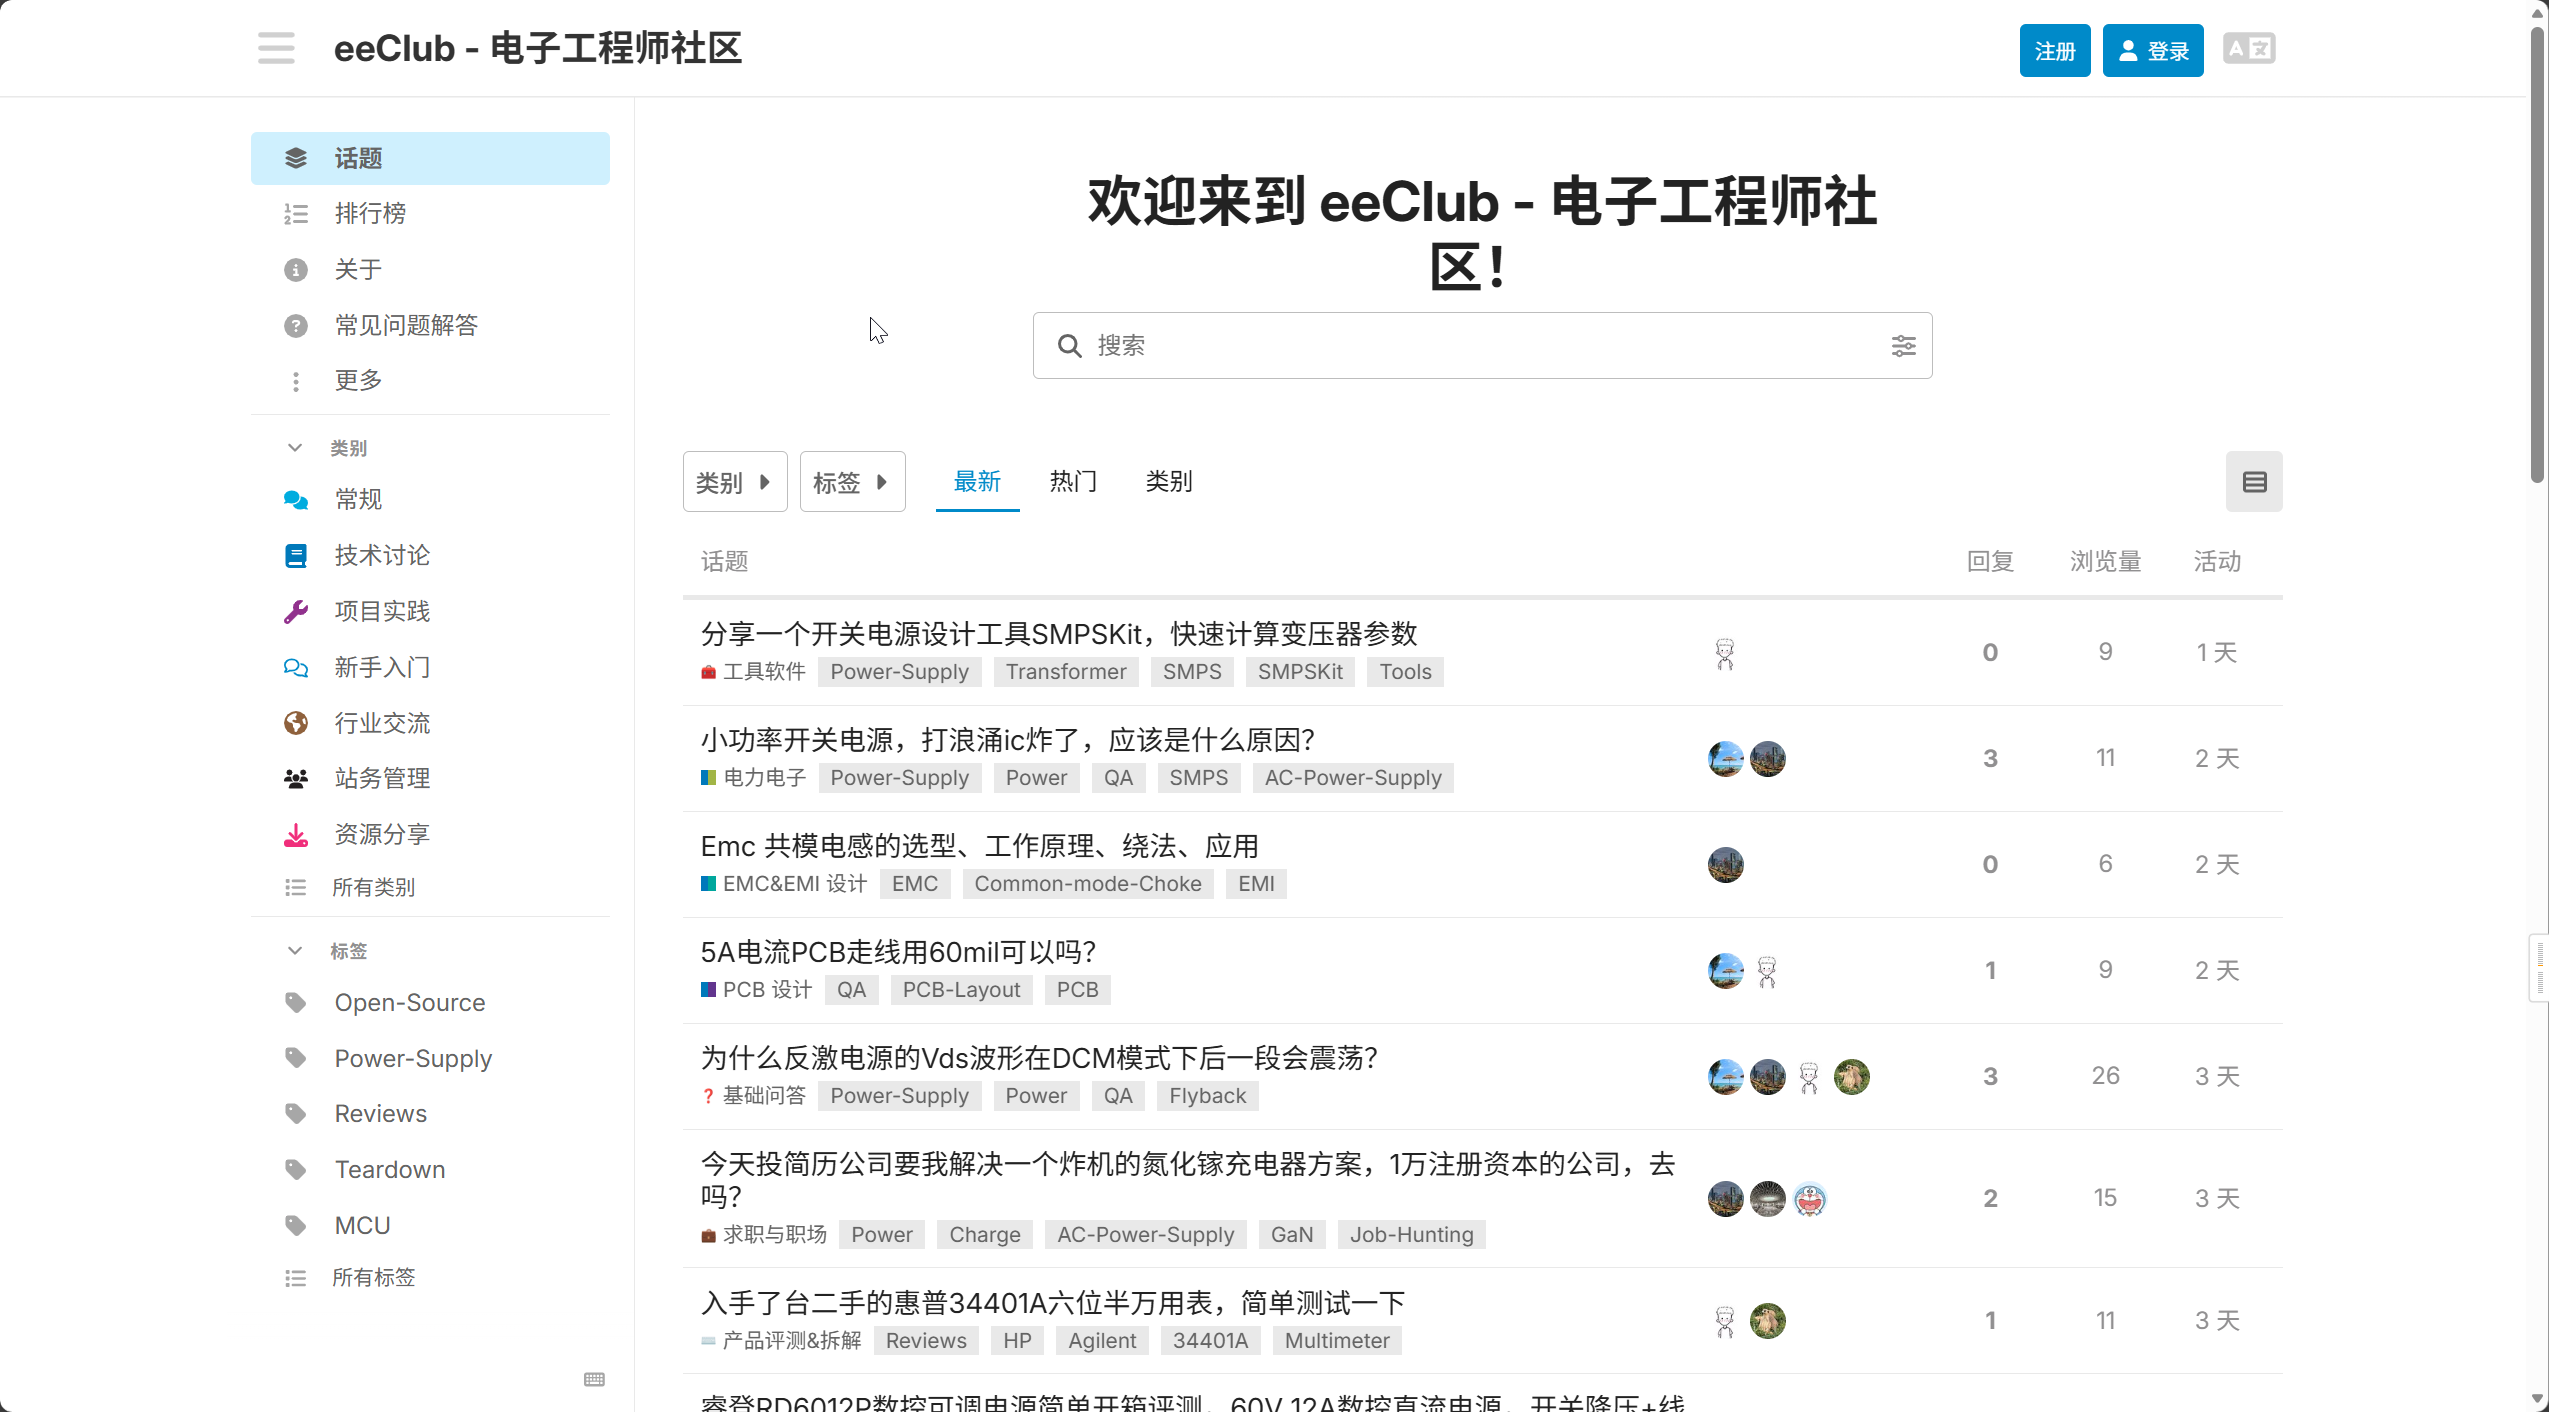
Task: Select 资源分享 with the download icon
Action: coord(296,833)
